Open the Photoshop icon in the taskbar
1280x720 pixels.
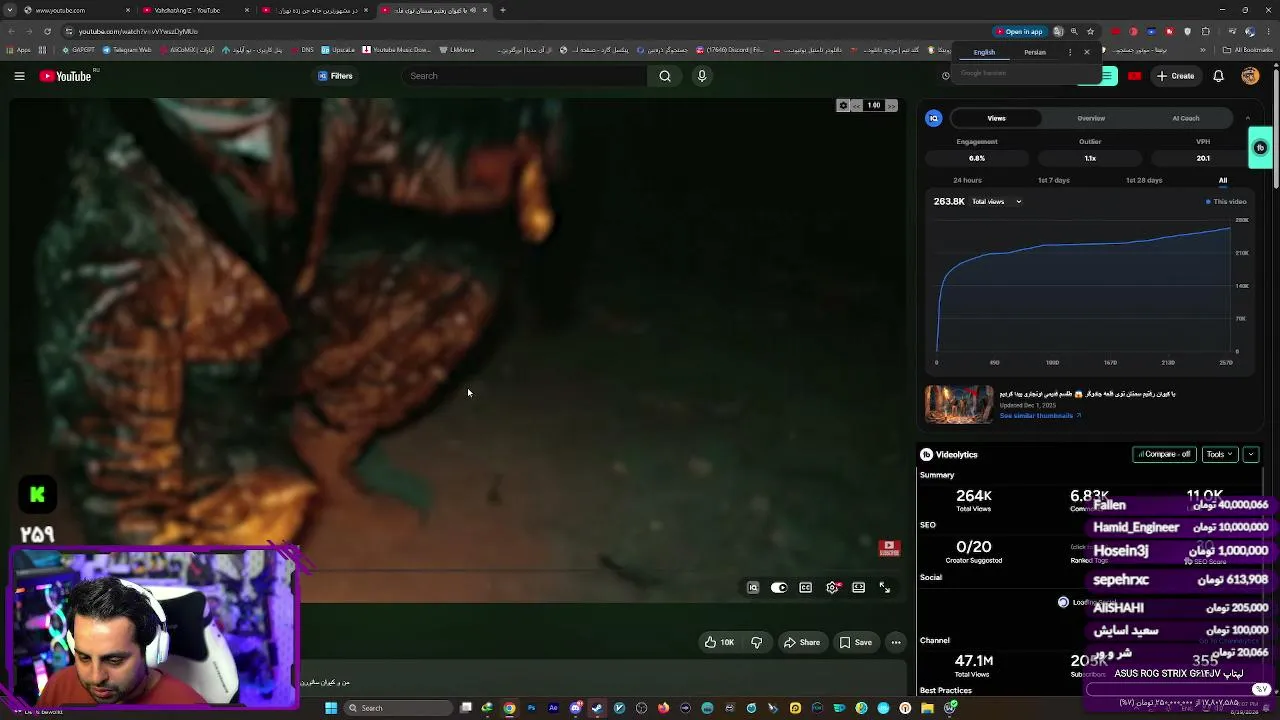point(531,708)
